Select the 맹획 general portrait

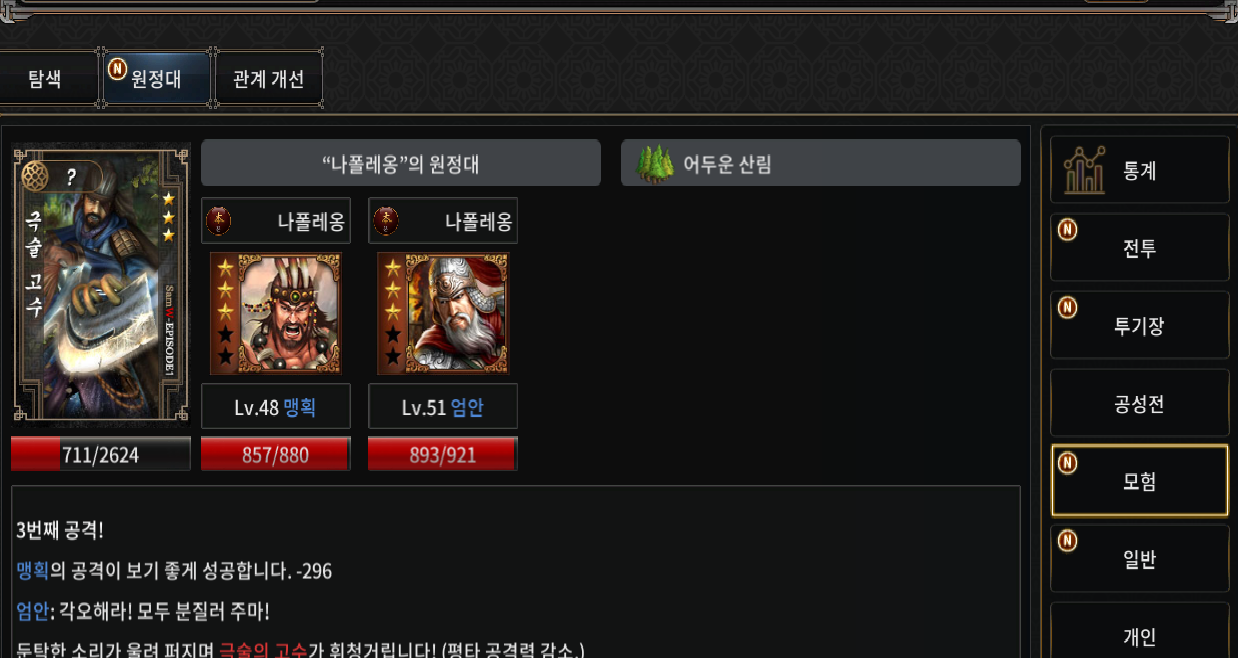point(275,314)
